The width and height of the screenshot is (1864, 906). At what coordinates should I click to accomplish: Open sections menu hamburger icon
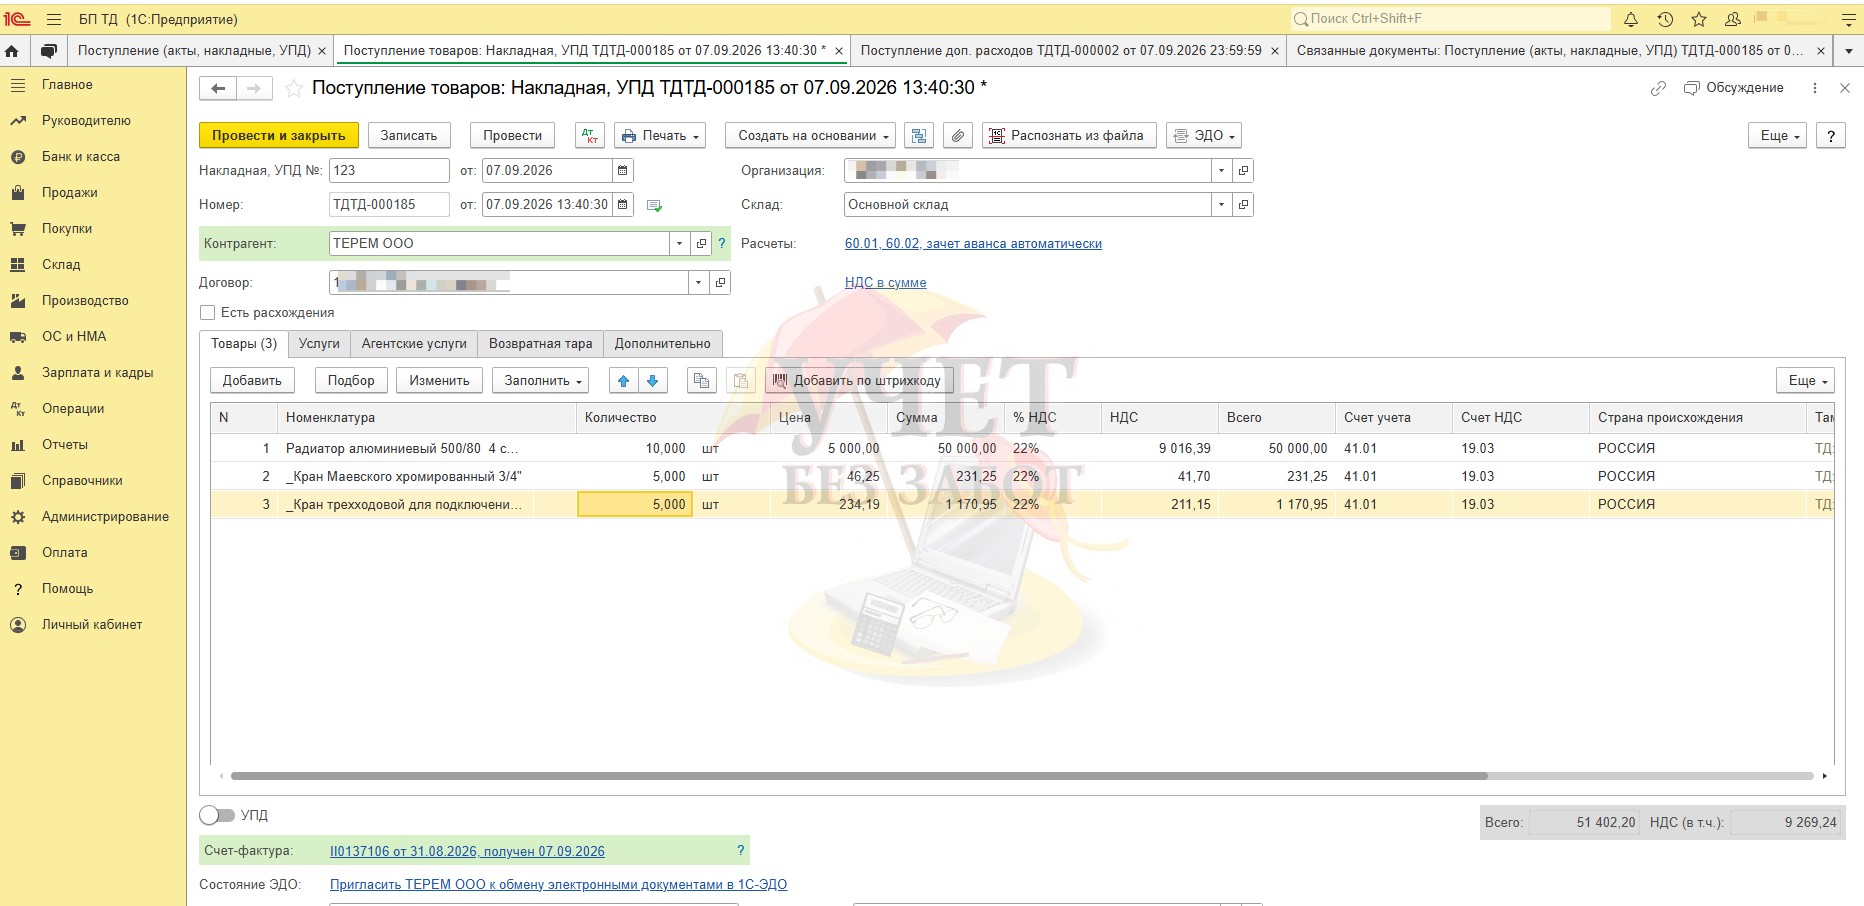click(54, 19)
